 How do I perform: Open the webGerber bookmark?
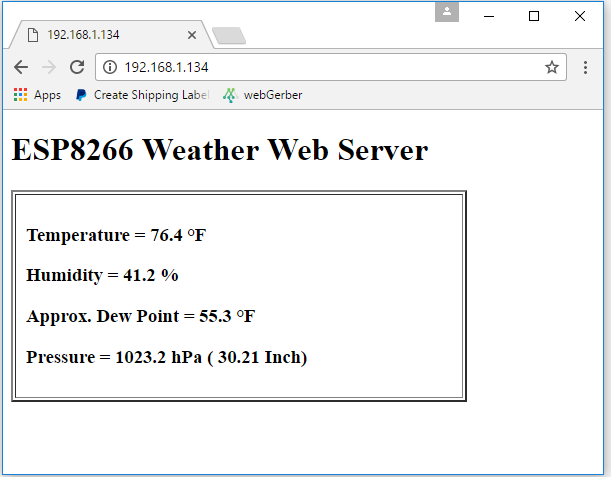coord(263,95)
